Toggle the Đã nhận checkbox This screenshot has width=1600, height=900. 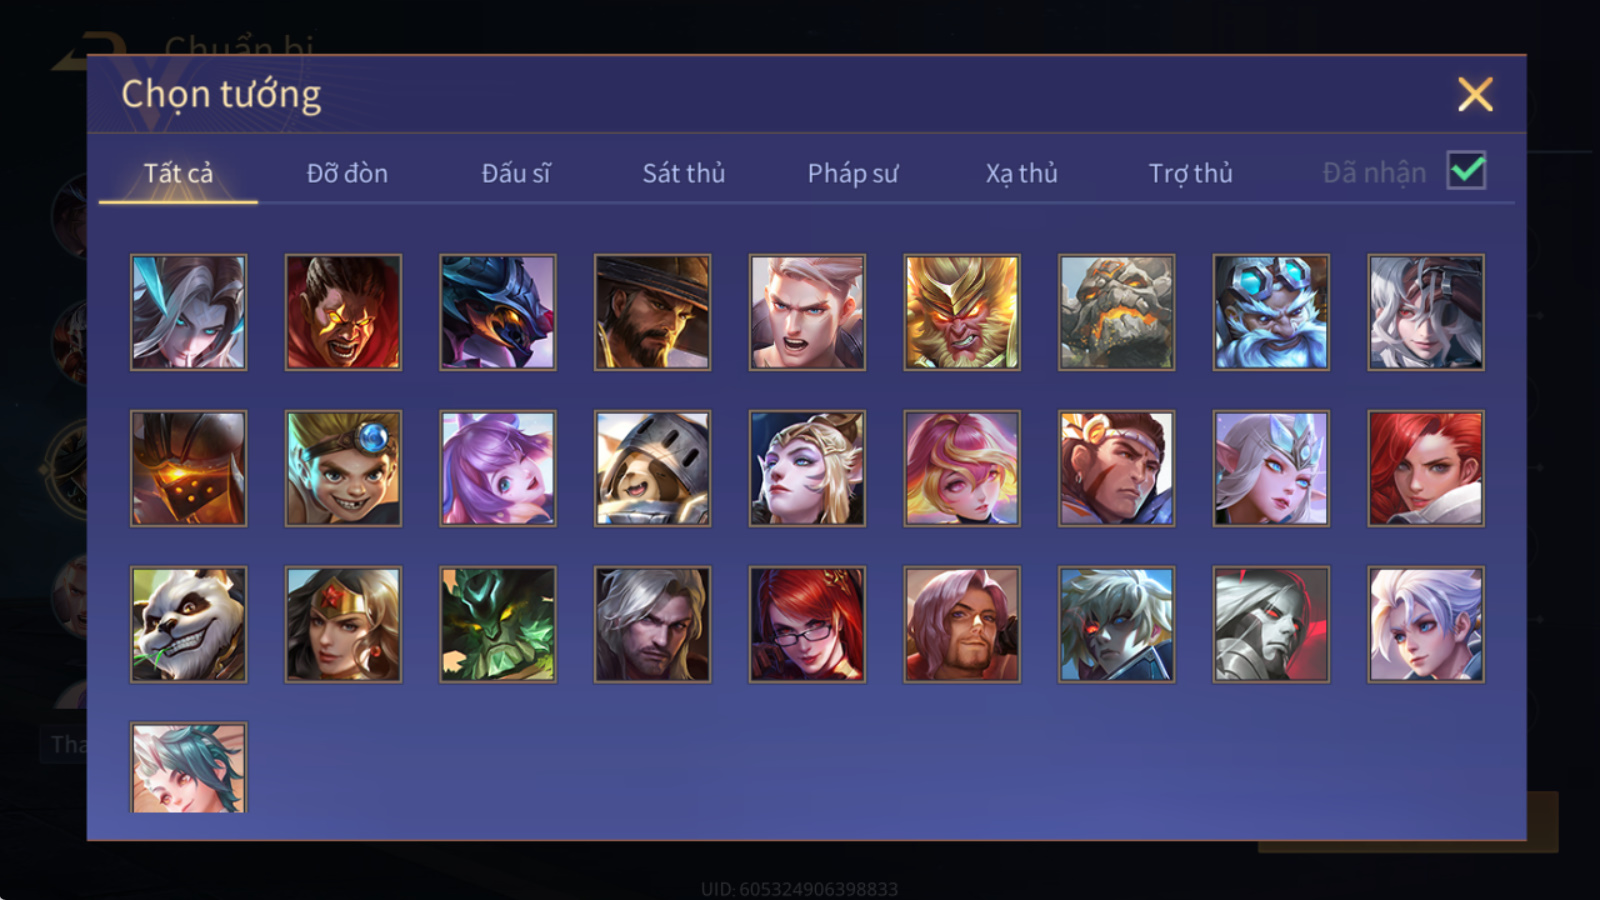1466,171
